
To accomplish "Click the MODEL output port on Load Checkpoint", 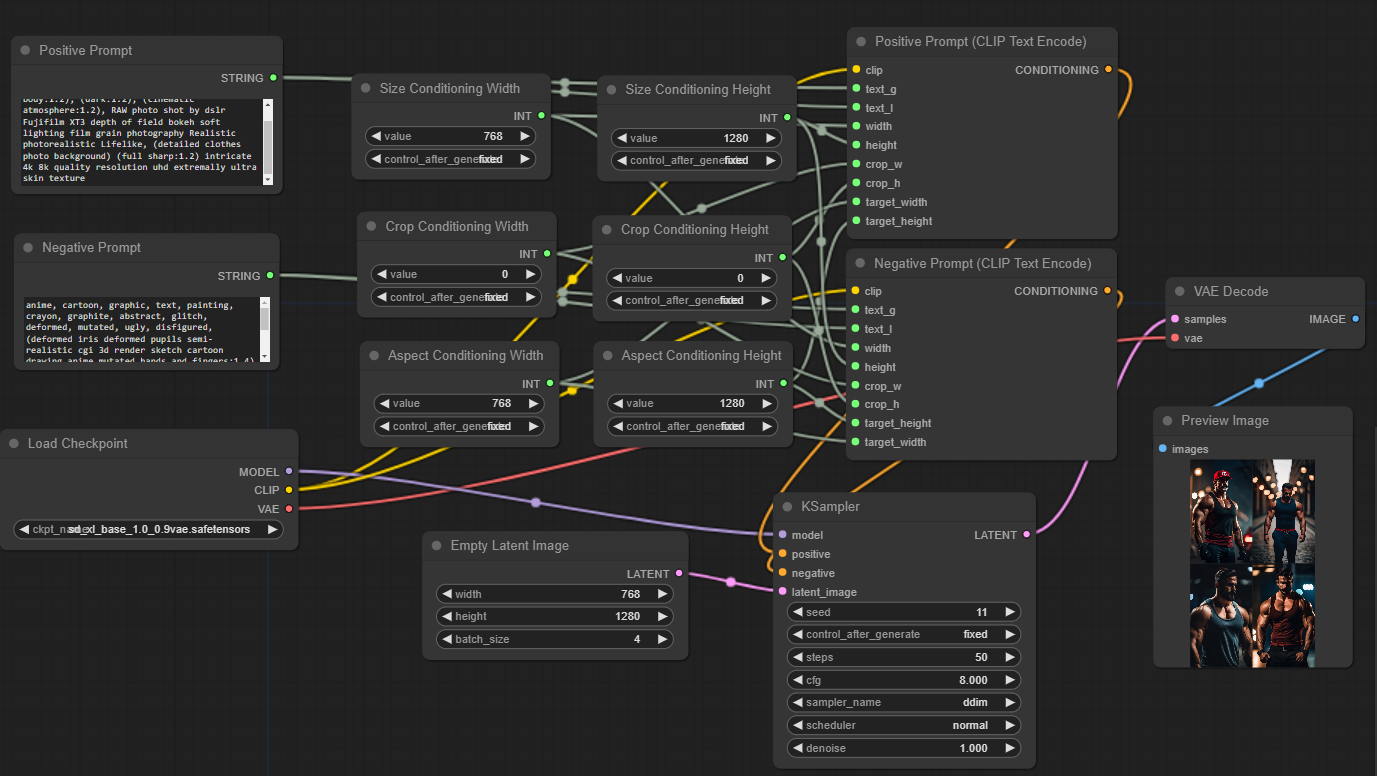I will 288,471.
